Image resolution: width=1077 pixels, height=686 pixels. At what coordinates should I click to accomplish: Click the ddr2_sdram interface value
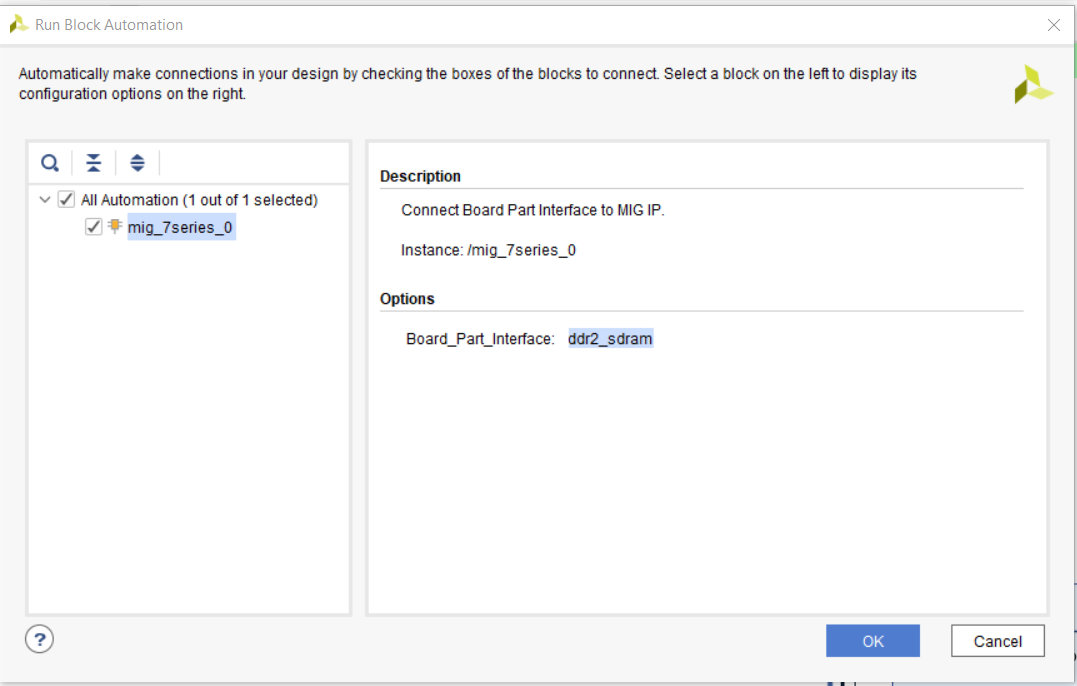(x=610, y=339)
